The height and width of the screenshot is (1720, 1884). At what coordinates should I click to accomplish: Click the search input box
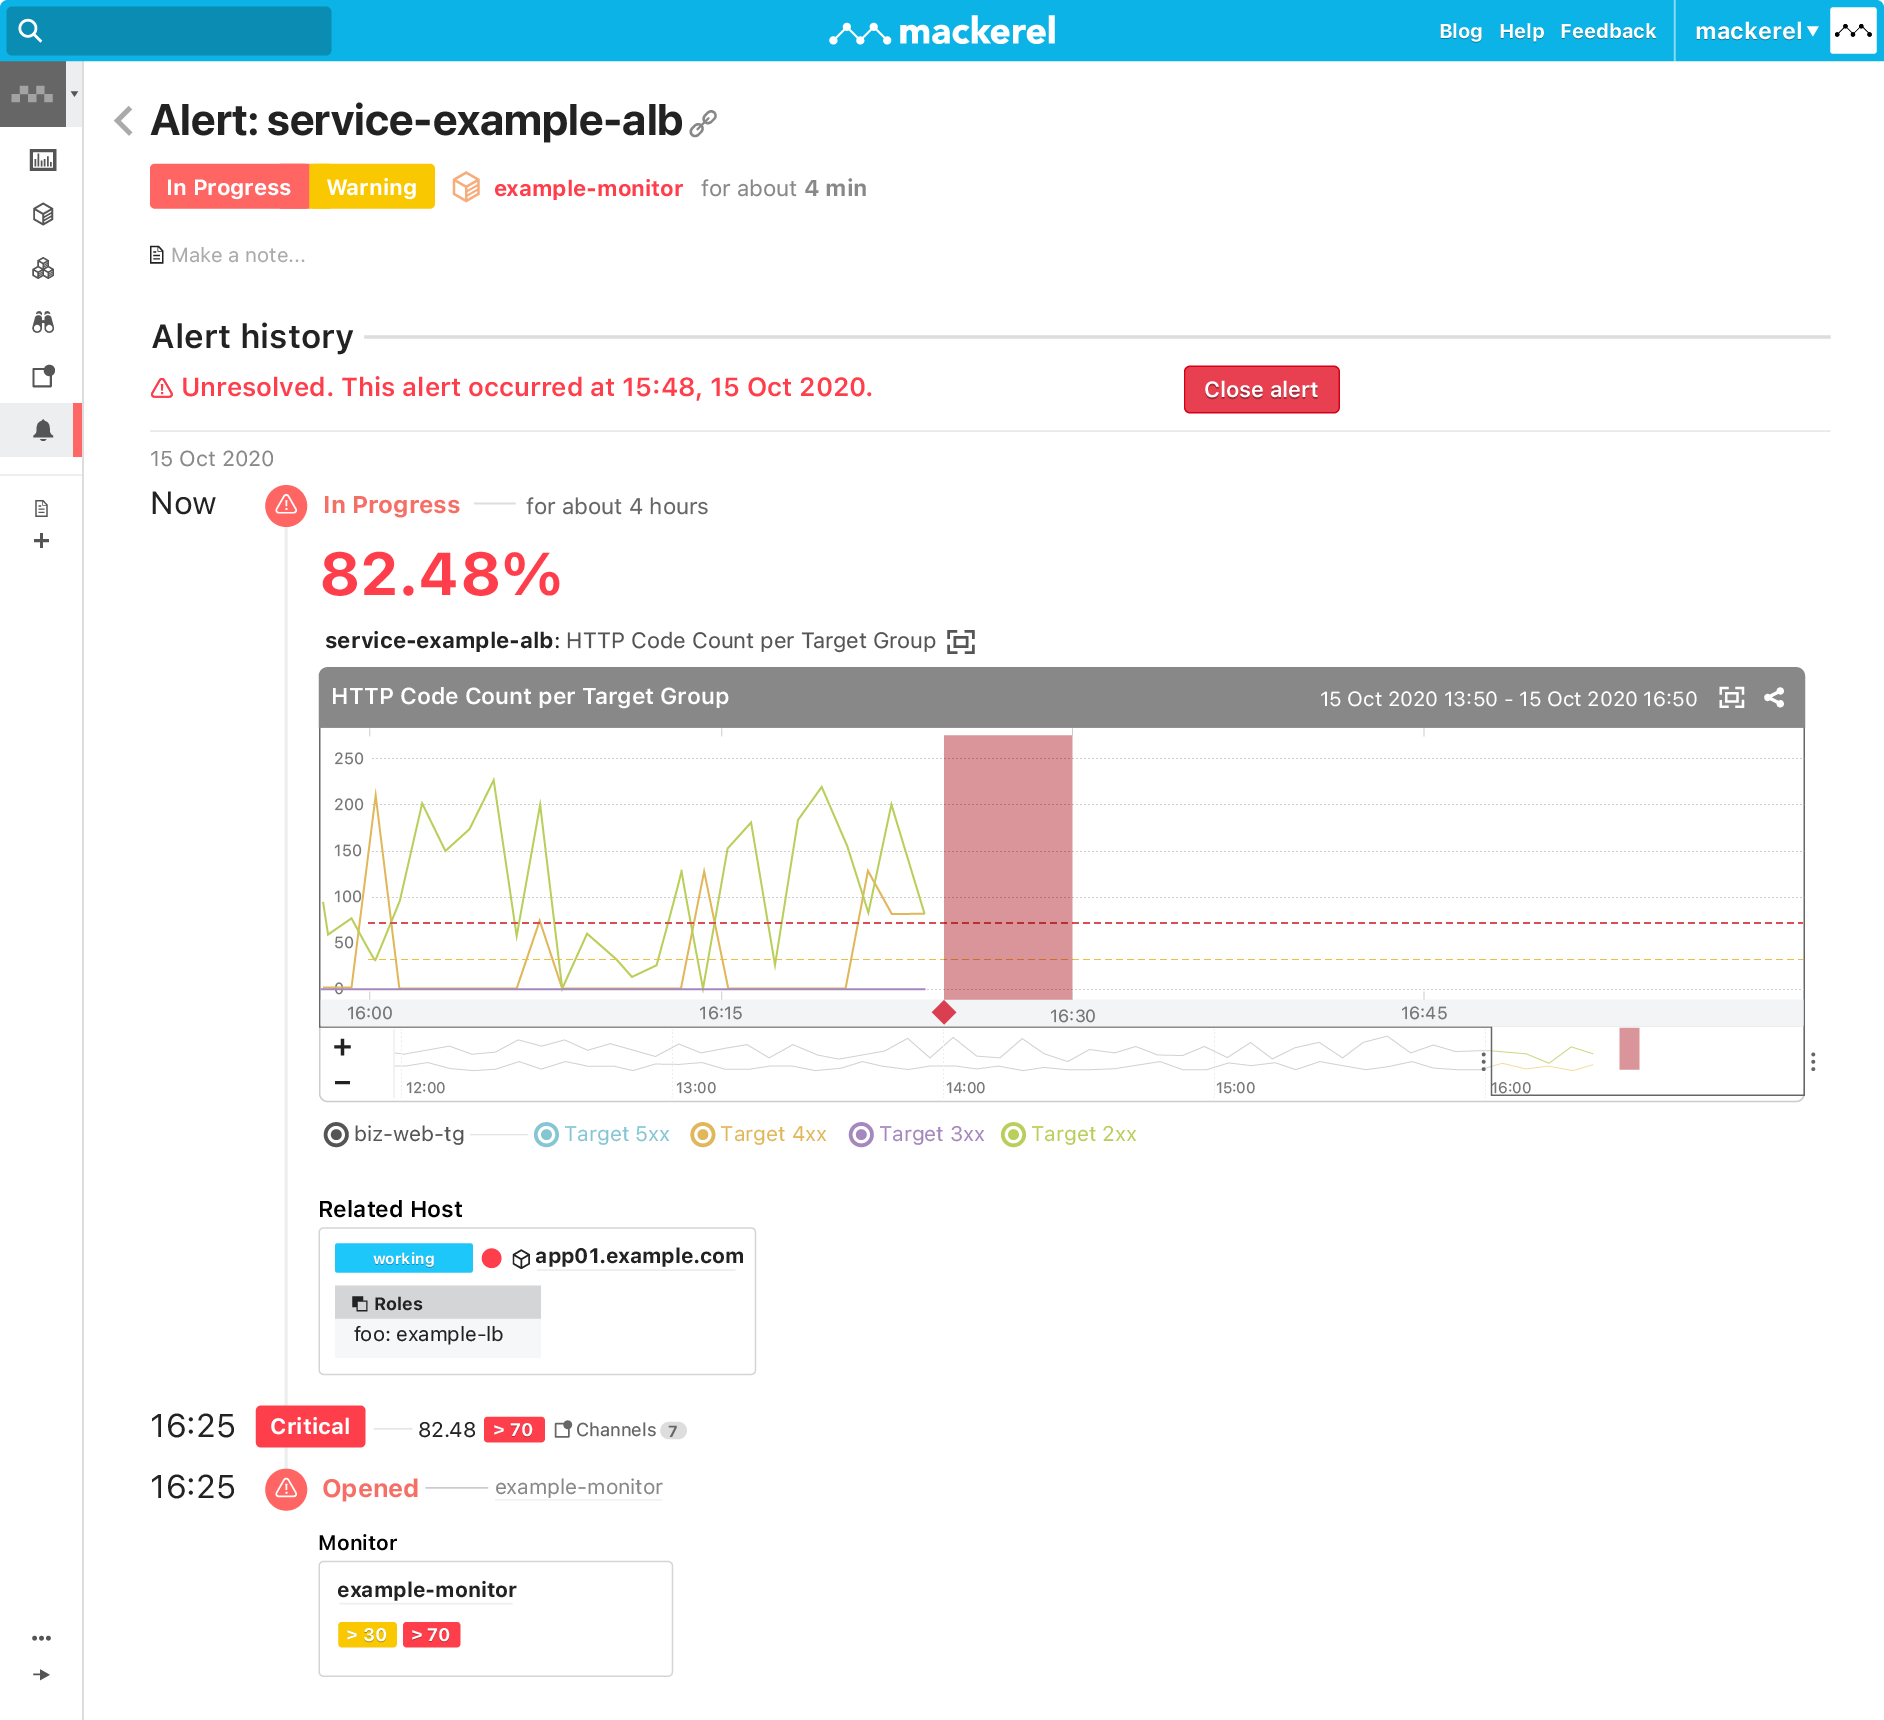tap(169, 31)
